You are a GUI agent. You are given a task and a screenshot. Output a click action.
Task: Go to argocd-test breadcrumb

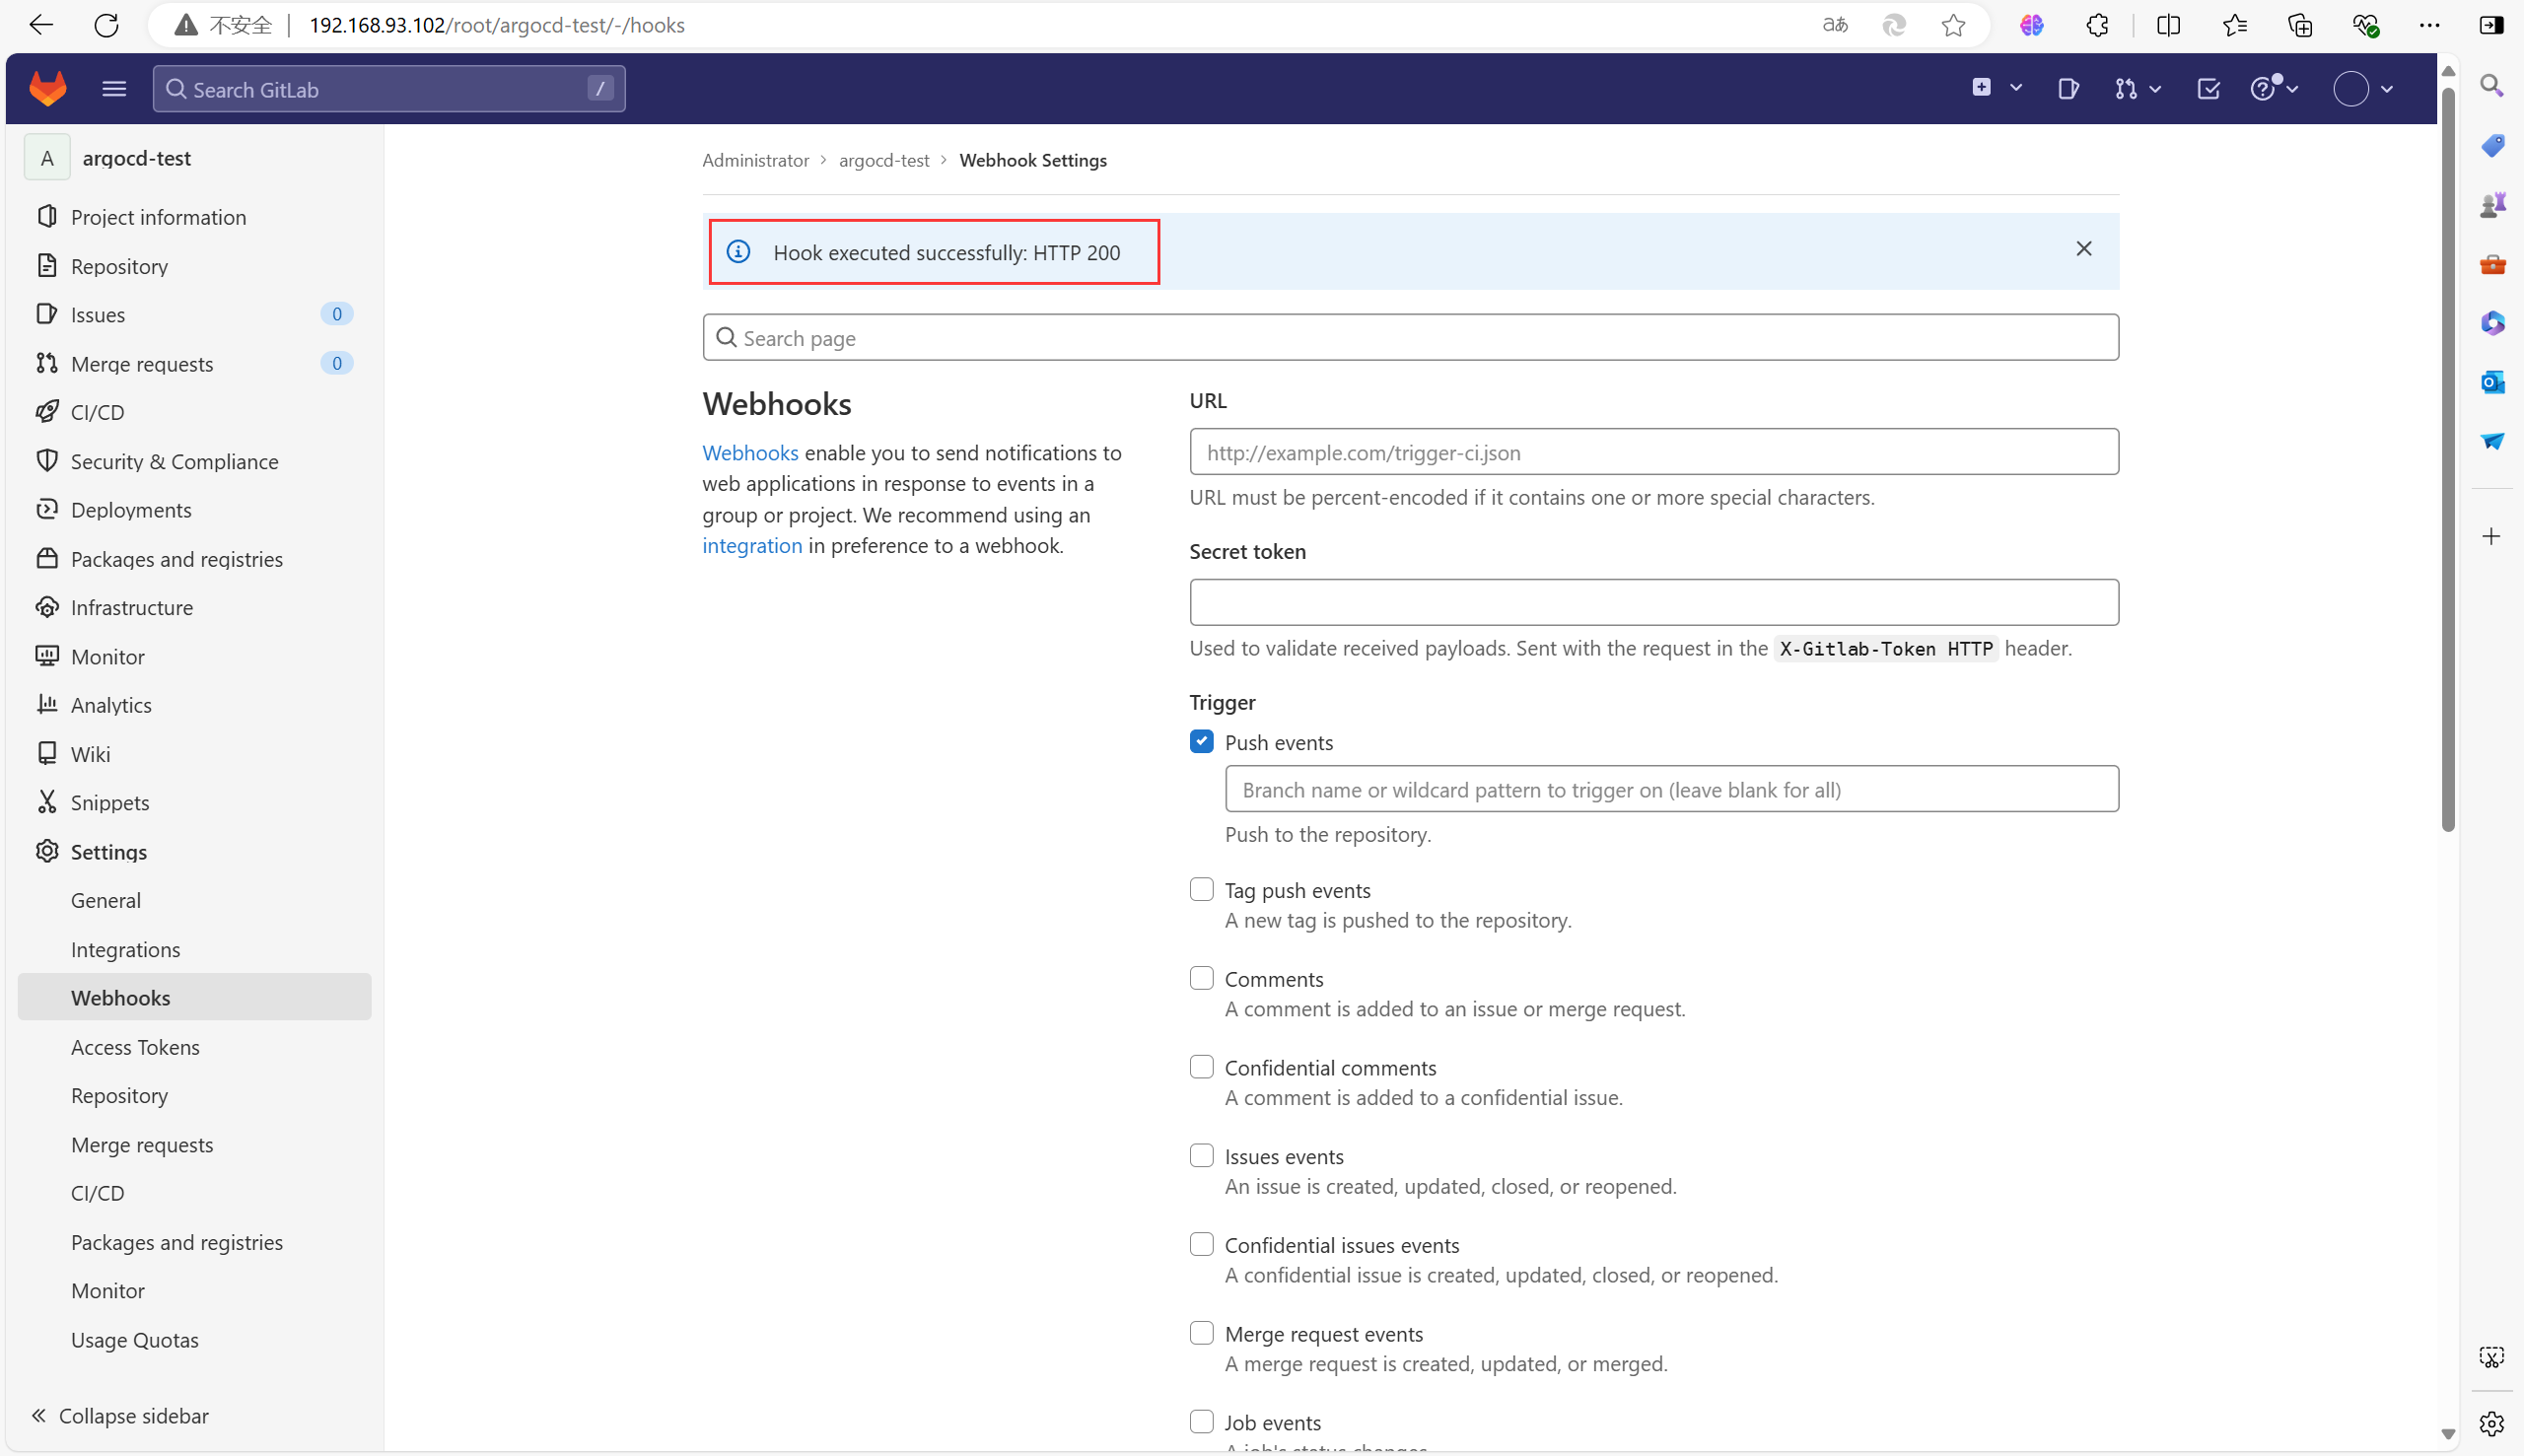[x=884, y=160]
